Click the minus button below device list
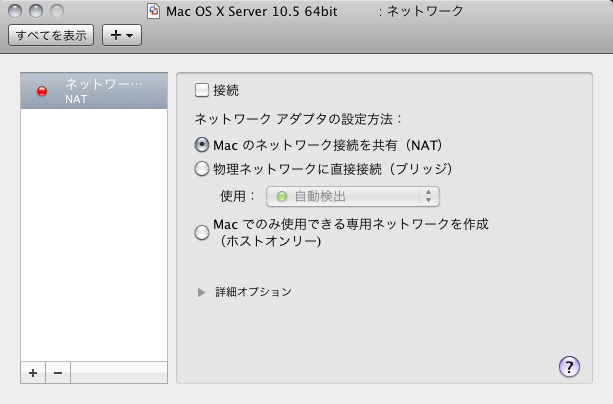 [57, 372]
